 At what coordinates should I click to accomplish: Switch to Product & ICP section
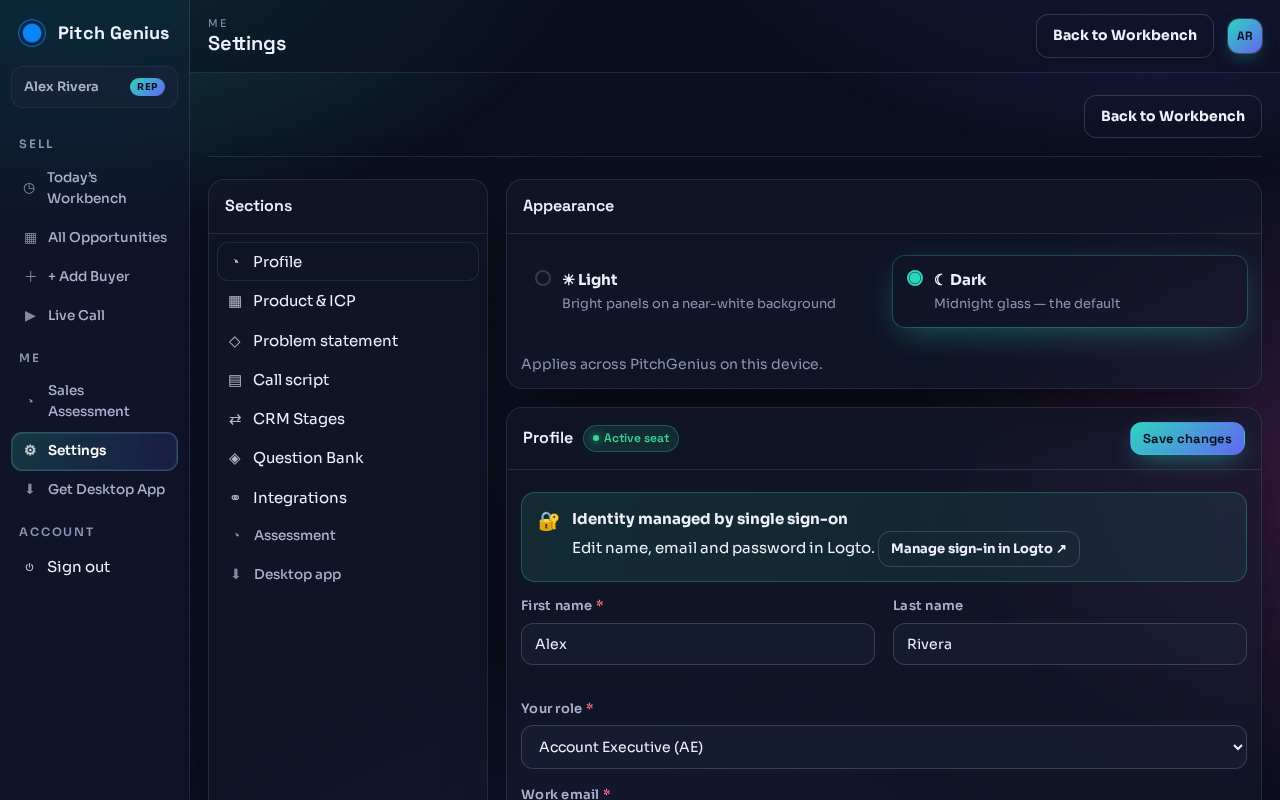pyautogui.click(x=348, y=301)
